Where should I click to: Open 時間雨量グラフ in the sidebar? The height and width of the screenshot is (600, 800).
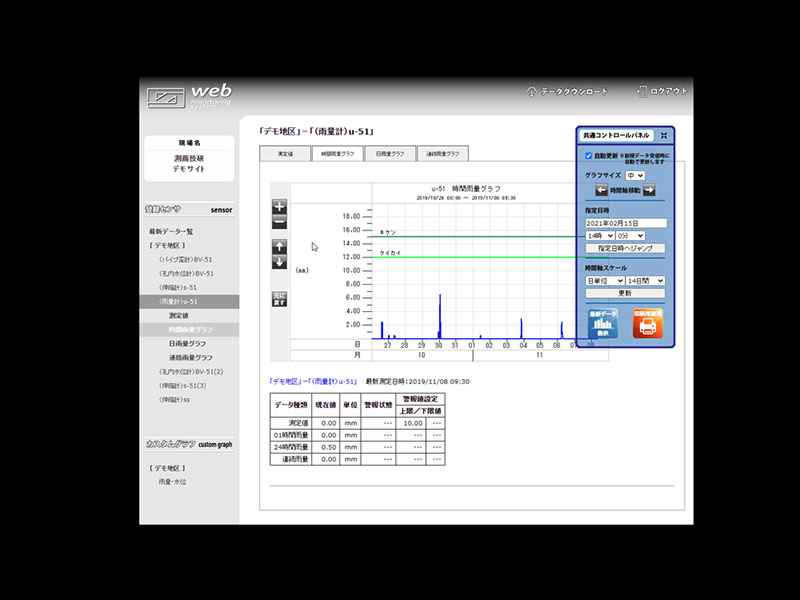pyautogui.click(x=190, y=330)
